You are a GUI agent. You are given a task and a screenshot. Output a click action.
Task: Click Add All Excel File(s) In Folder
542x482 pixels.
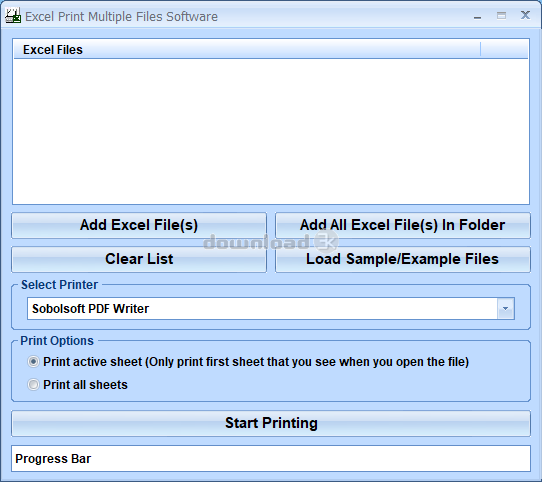(403, 225)
